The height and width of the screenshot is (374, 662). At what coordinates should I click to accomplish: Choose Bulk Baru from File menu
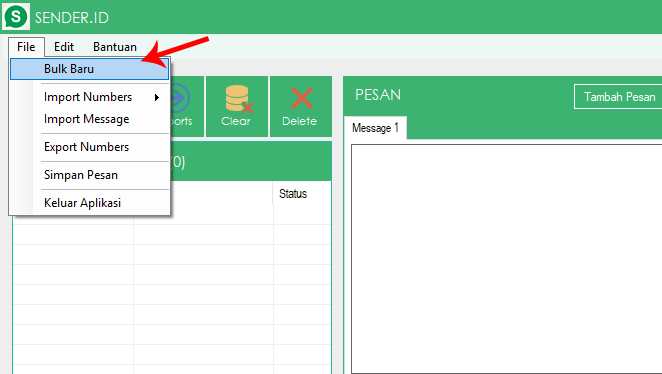(x=90, y=69)
